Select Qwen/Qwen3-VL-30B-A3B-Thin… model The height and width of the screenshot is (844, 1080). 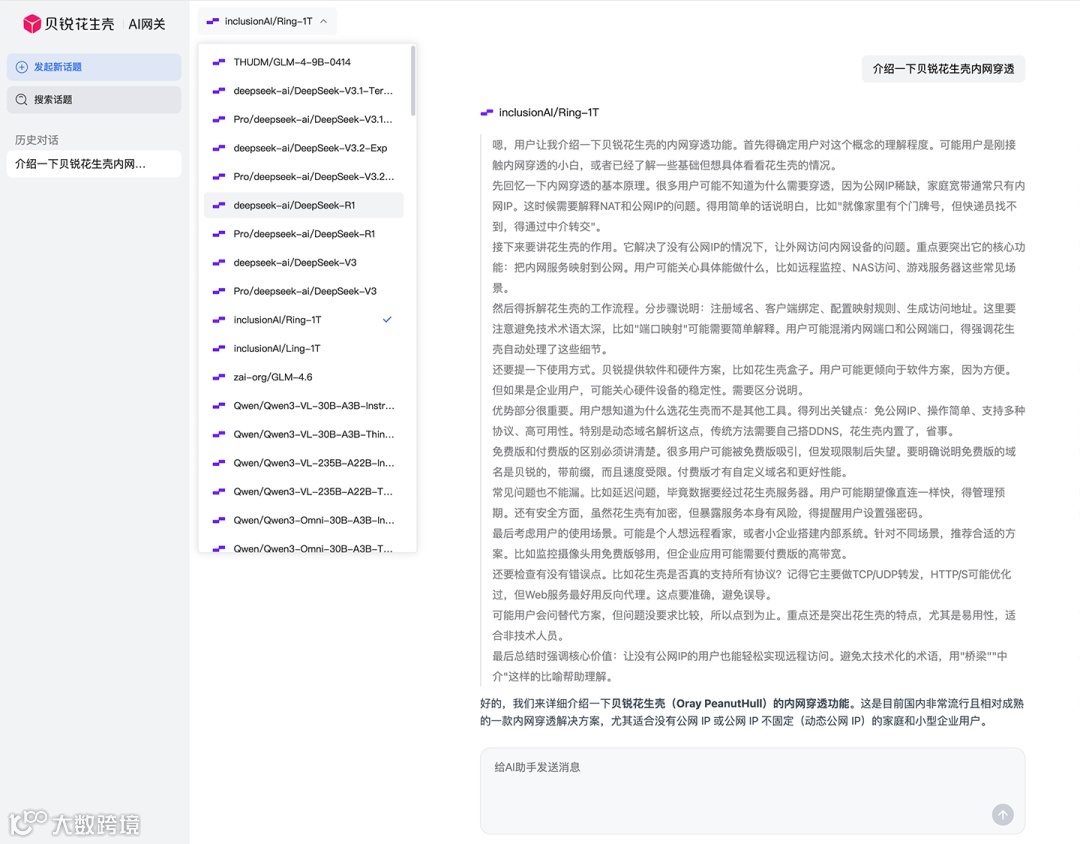pos(304,435)
